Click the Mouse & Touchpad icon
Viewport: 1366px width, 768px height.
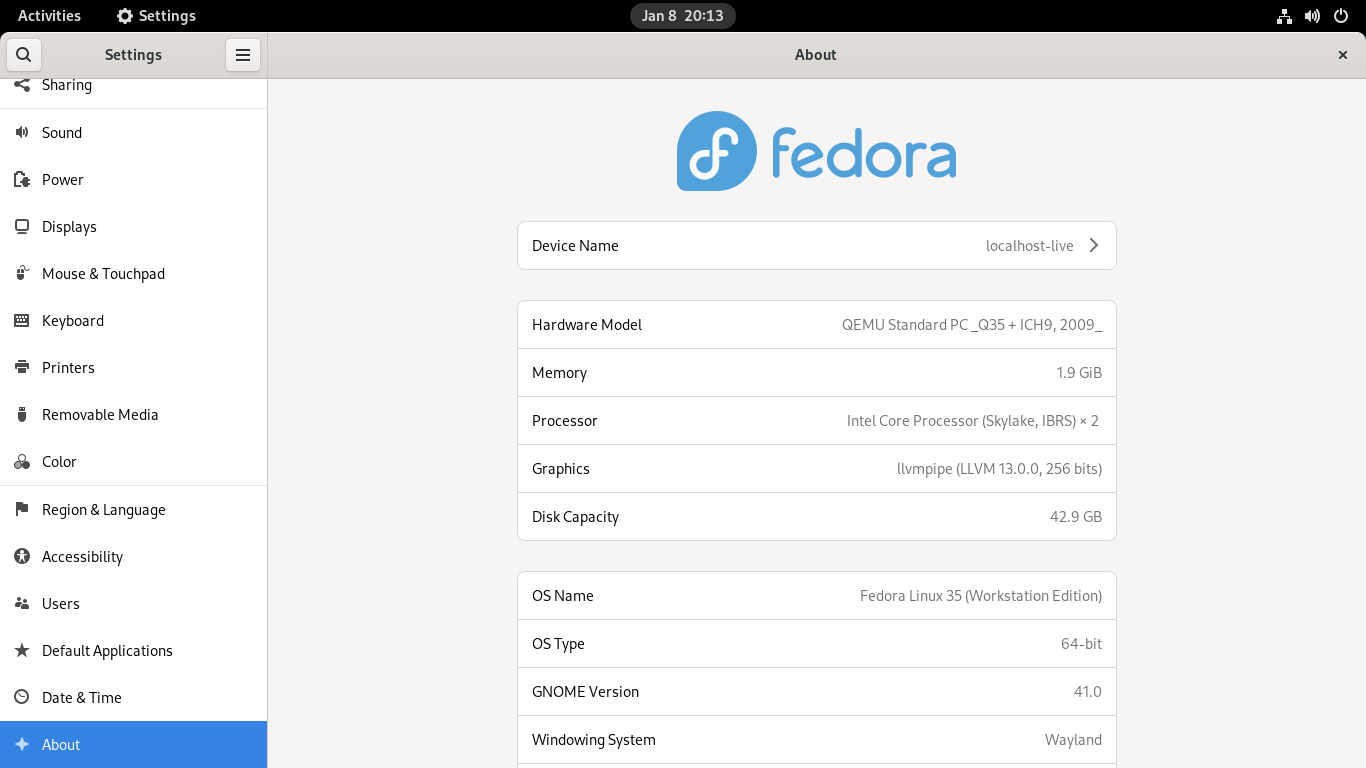[x=22, y=273]
